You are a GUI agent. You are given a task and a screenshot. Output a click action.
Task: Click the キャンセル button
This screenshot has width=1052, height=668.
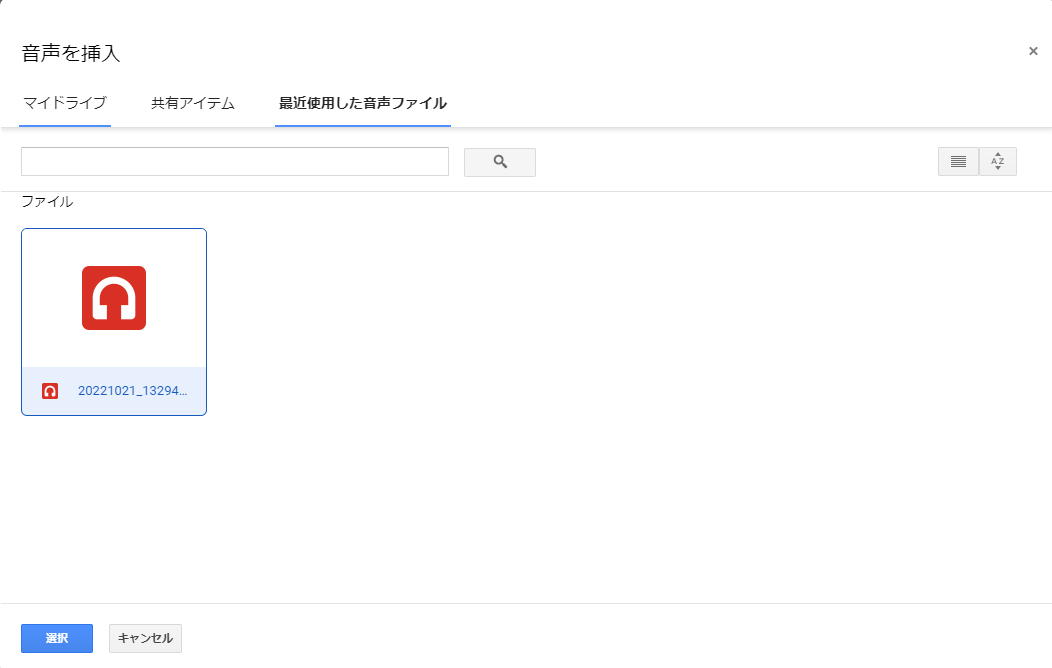coord(145,638)
